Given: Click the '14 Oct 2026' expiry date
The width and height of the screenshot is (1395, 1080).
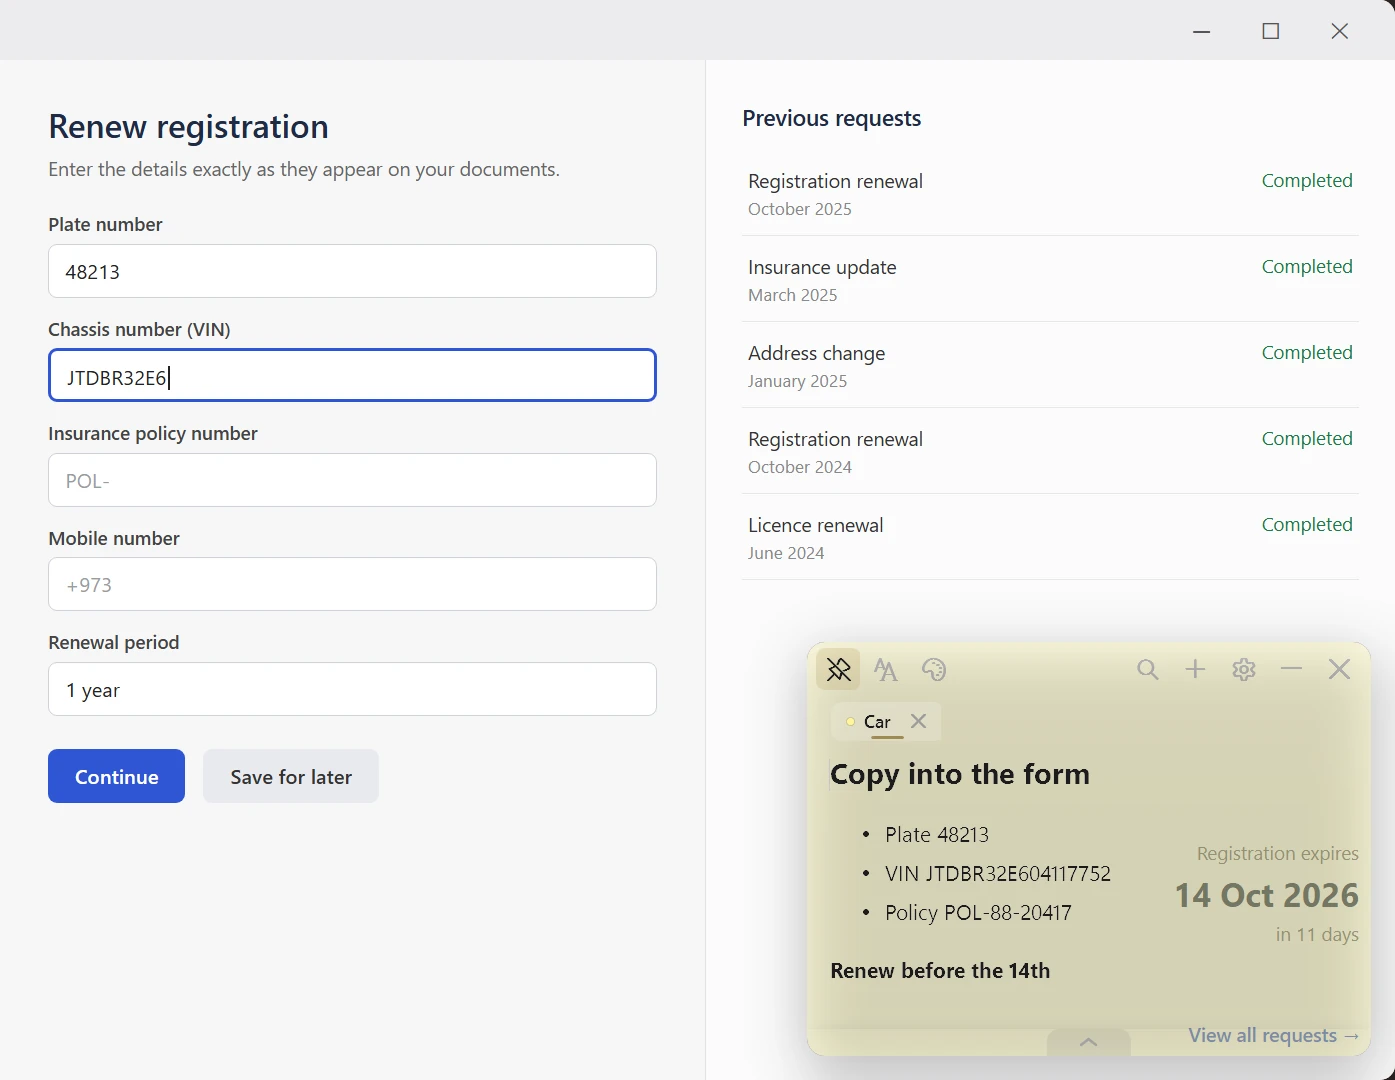Looking at the screenshot, I should pos(1266,895).
